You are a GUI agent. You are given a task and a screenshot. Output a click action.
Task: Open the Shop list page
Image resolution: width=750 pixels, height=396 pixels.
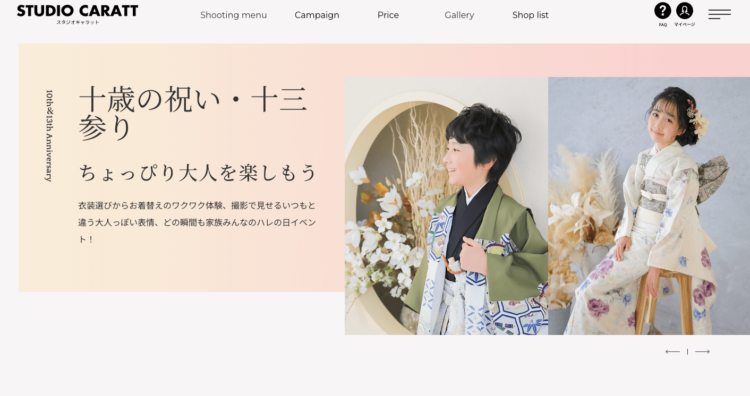(530, 15)
